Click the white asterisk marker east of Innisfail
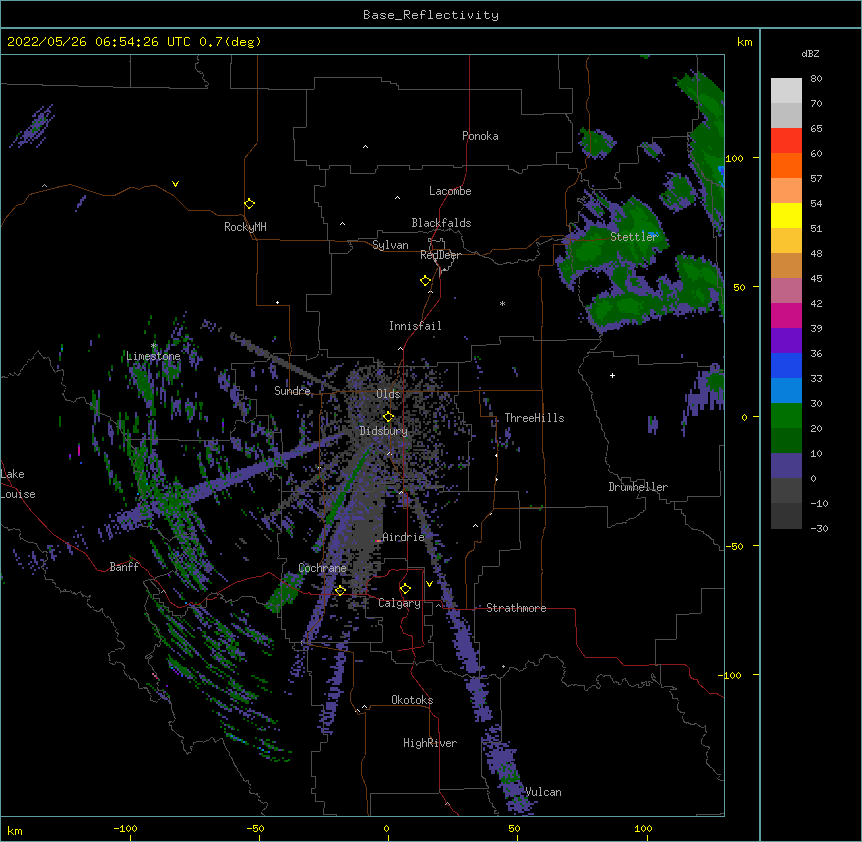 [x=502, y=303]
